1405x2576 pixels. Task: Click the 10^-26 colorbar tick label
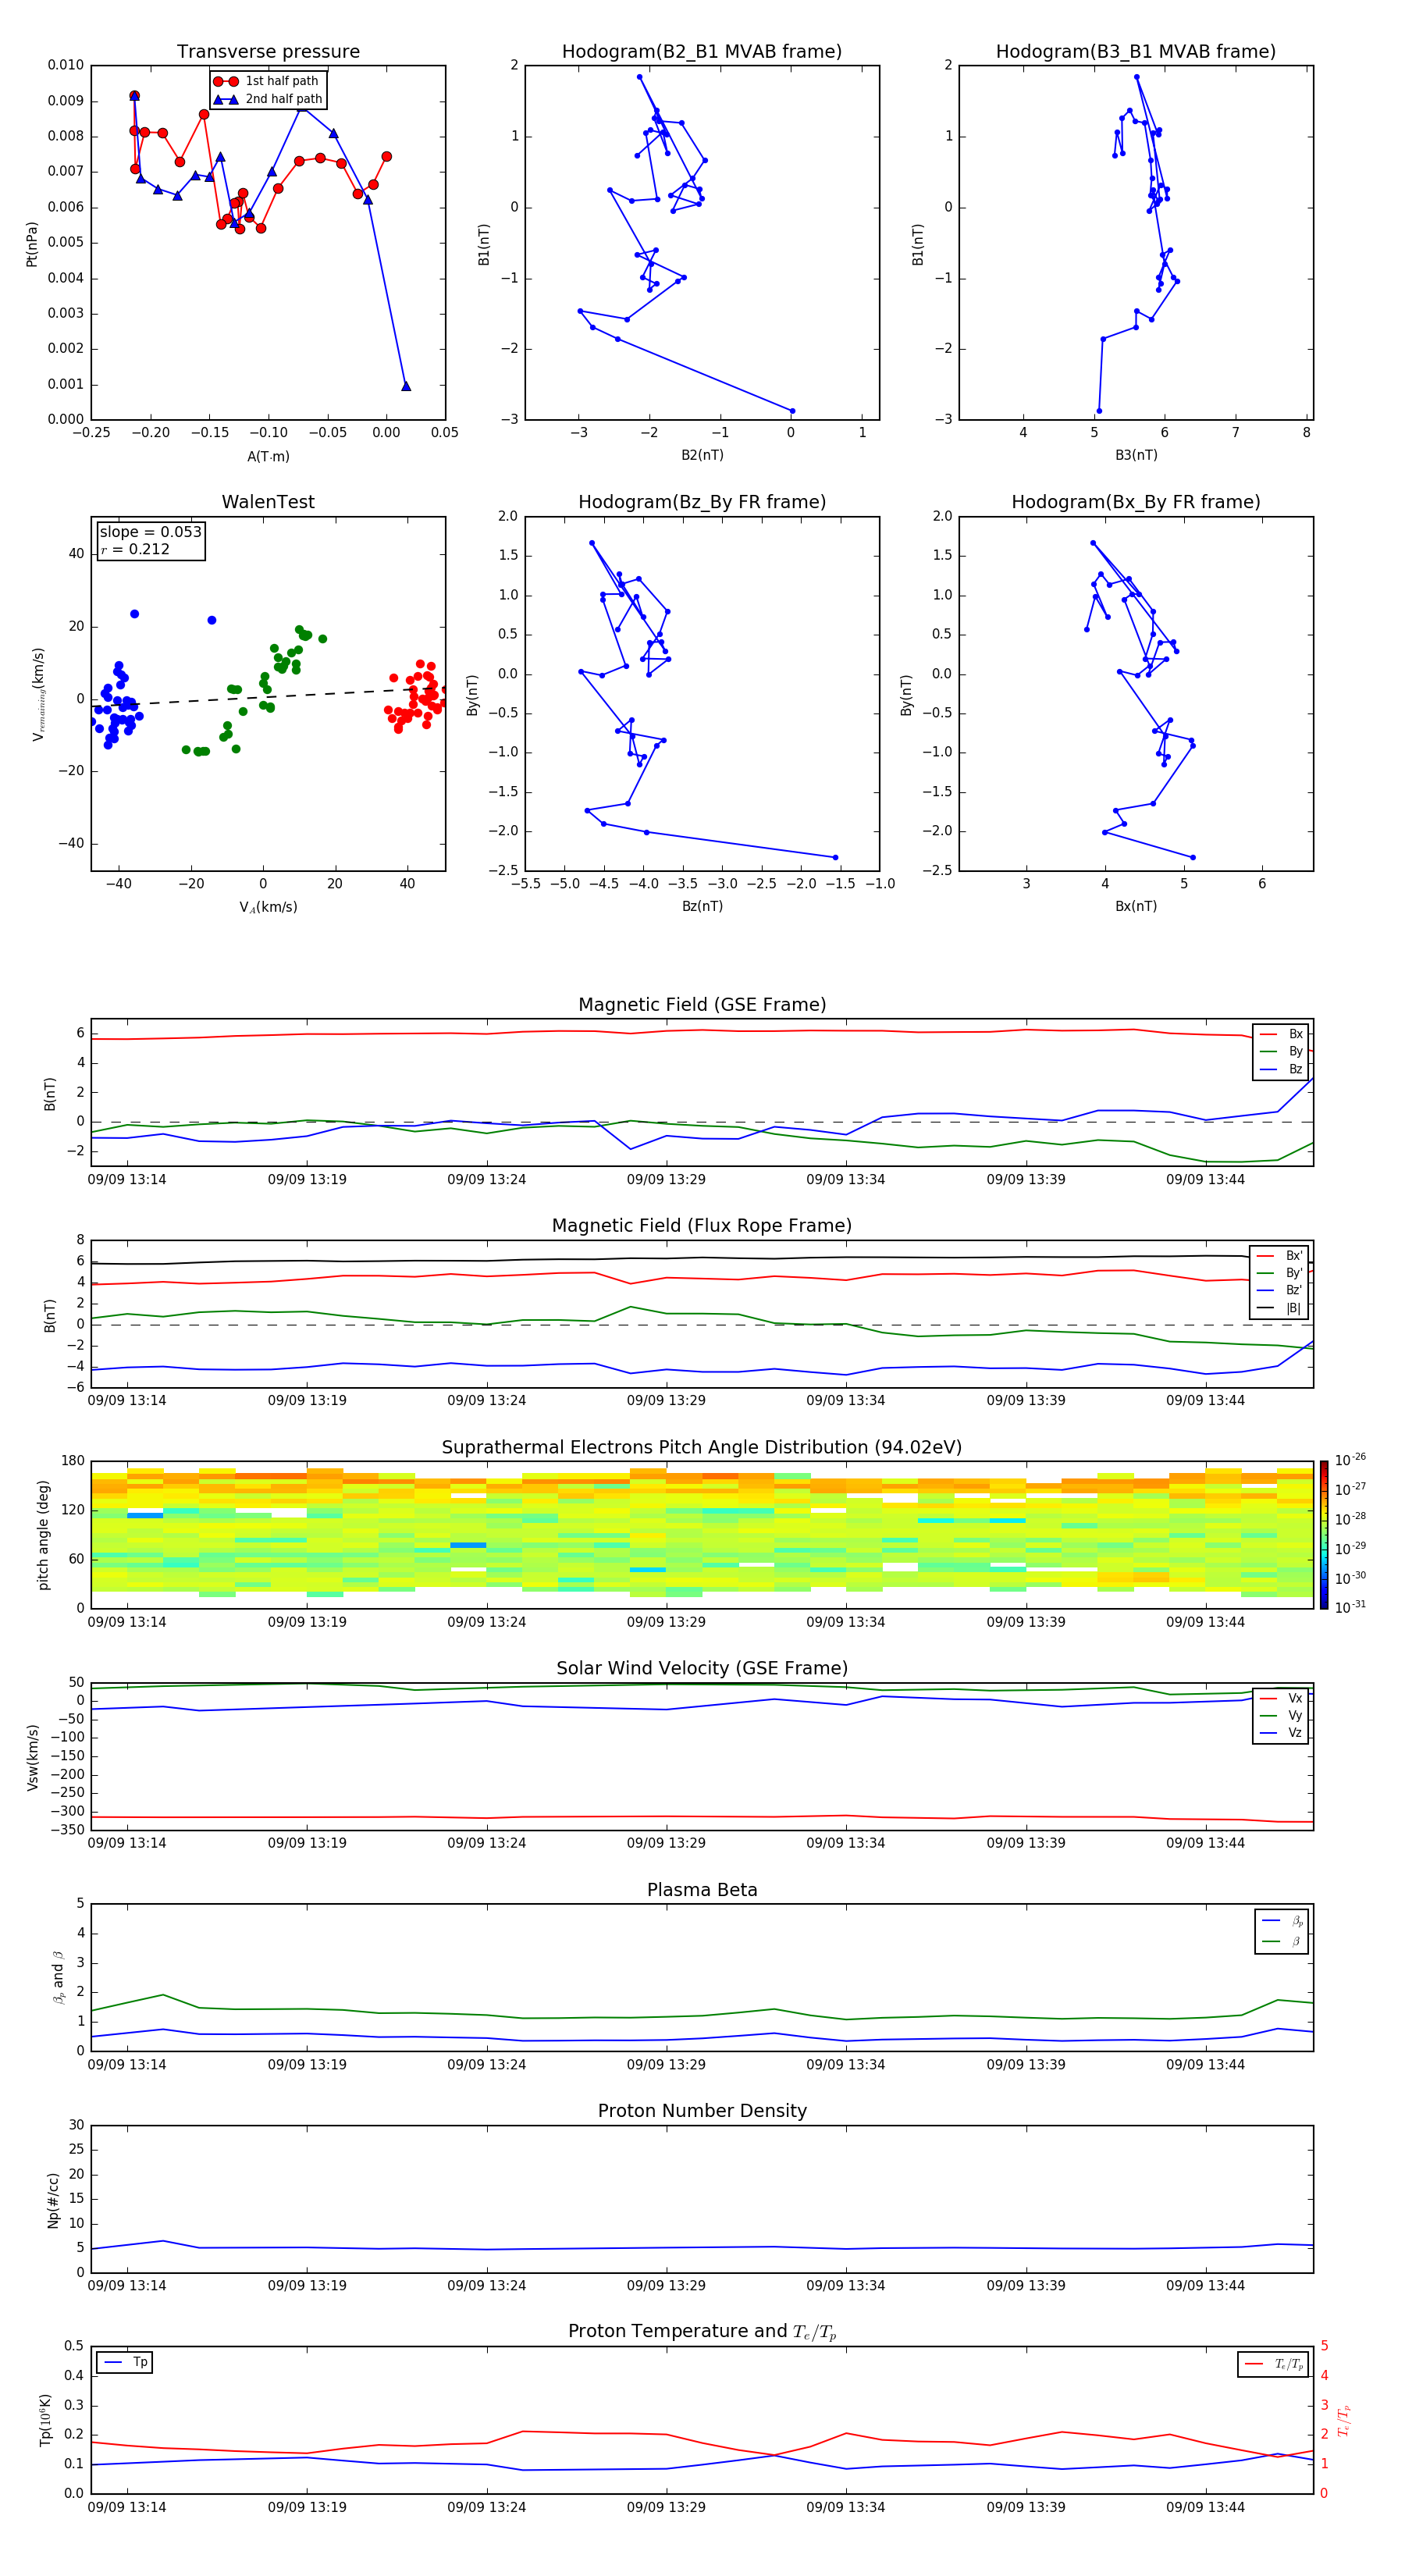point(1350,1460)
